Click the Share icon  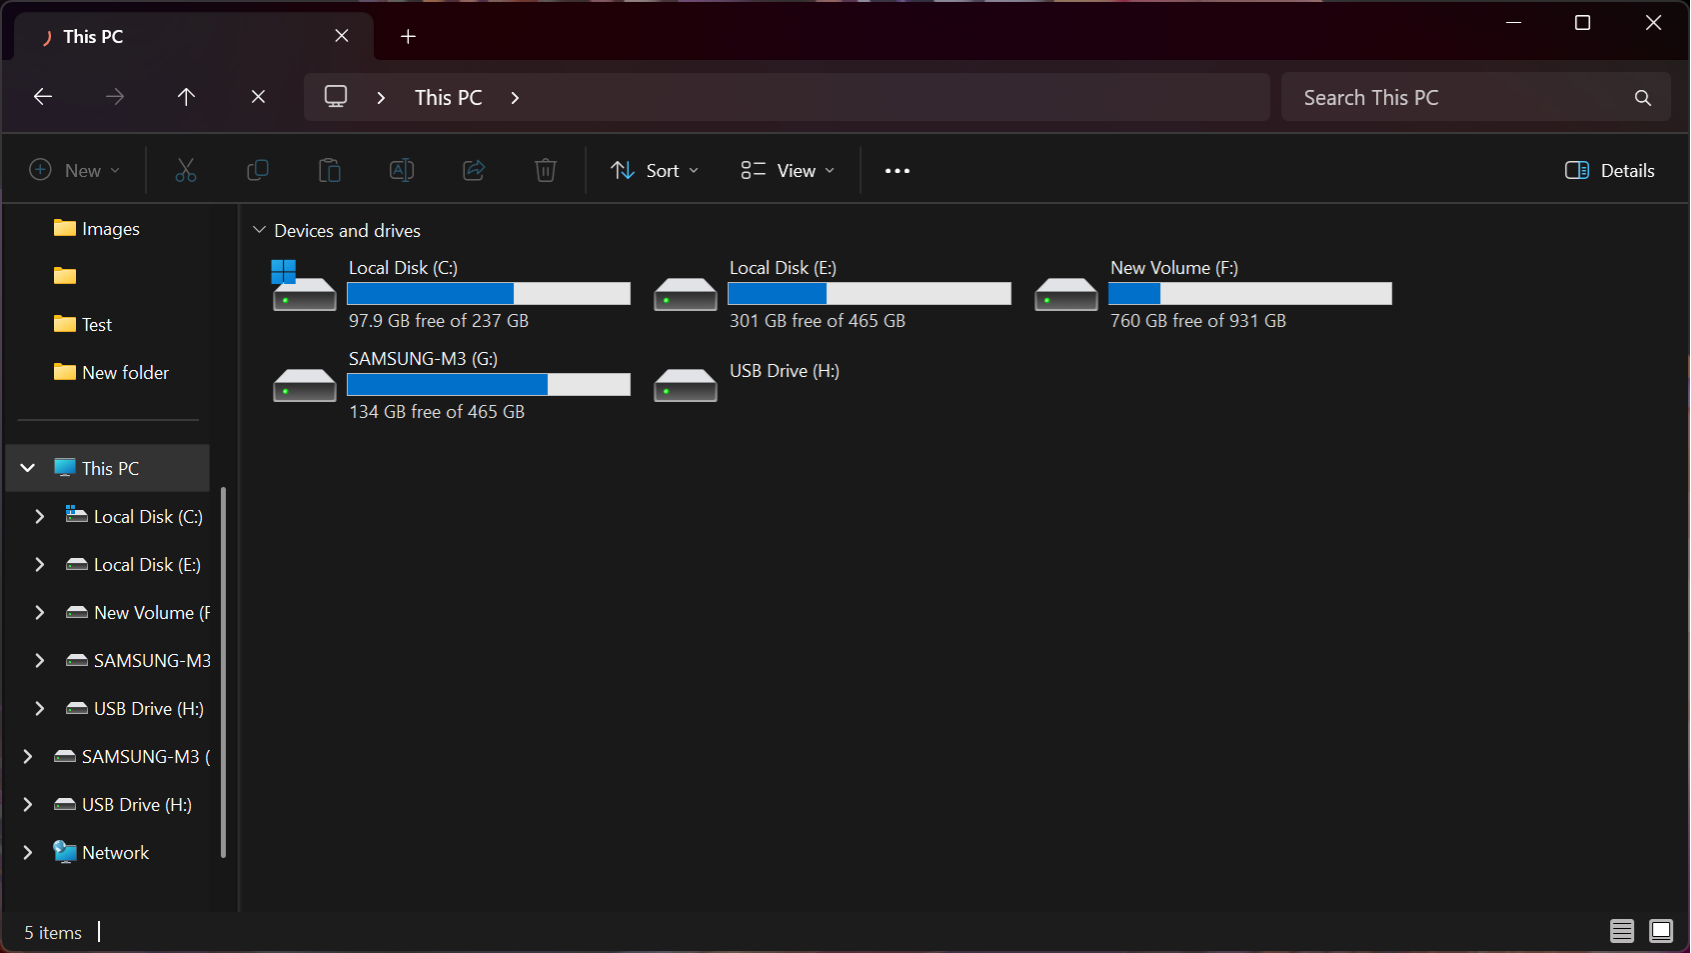[473, 170]
